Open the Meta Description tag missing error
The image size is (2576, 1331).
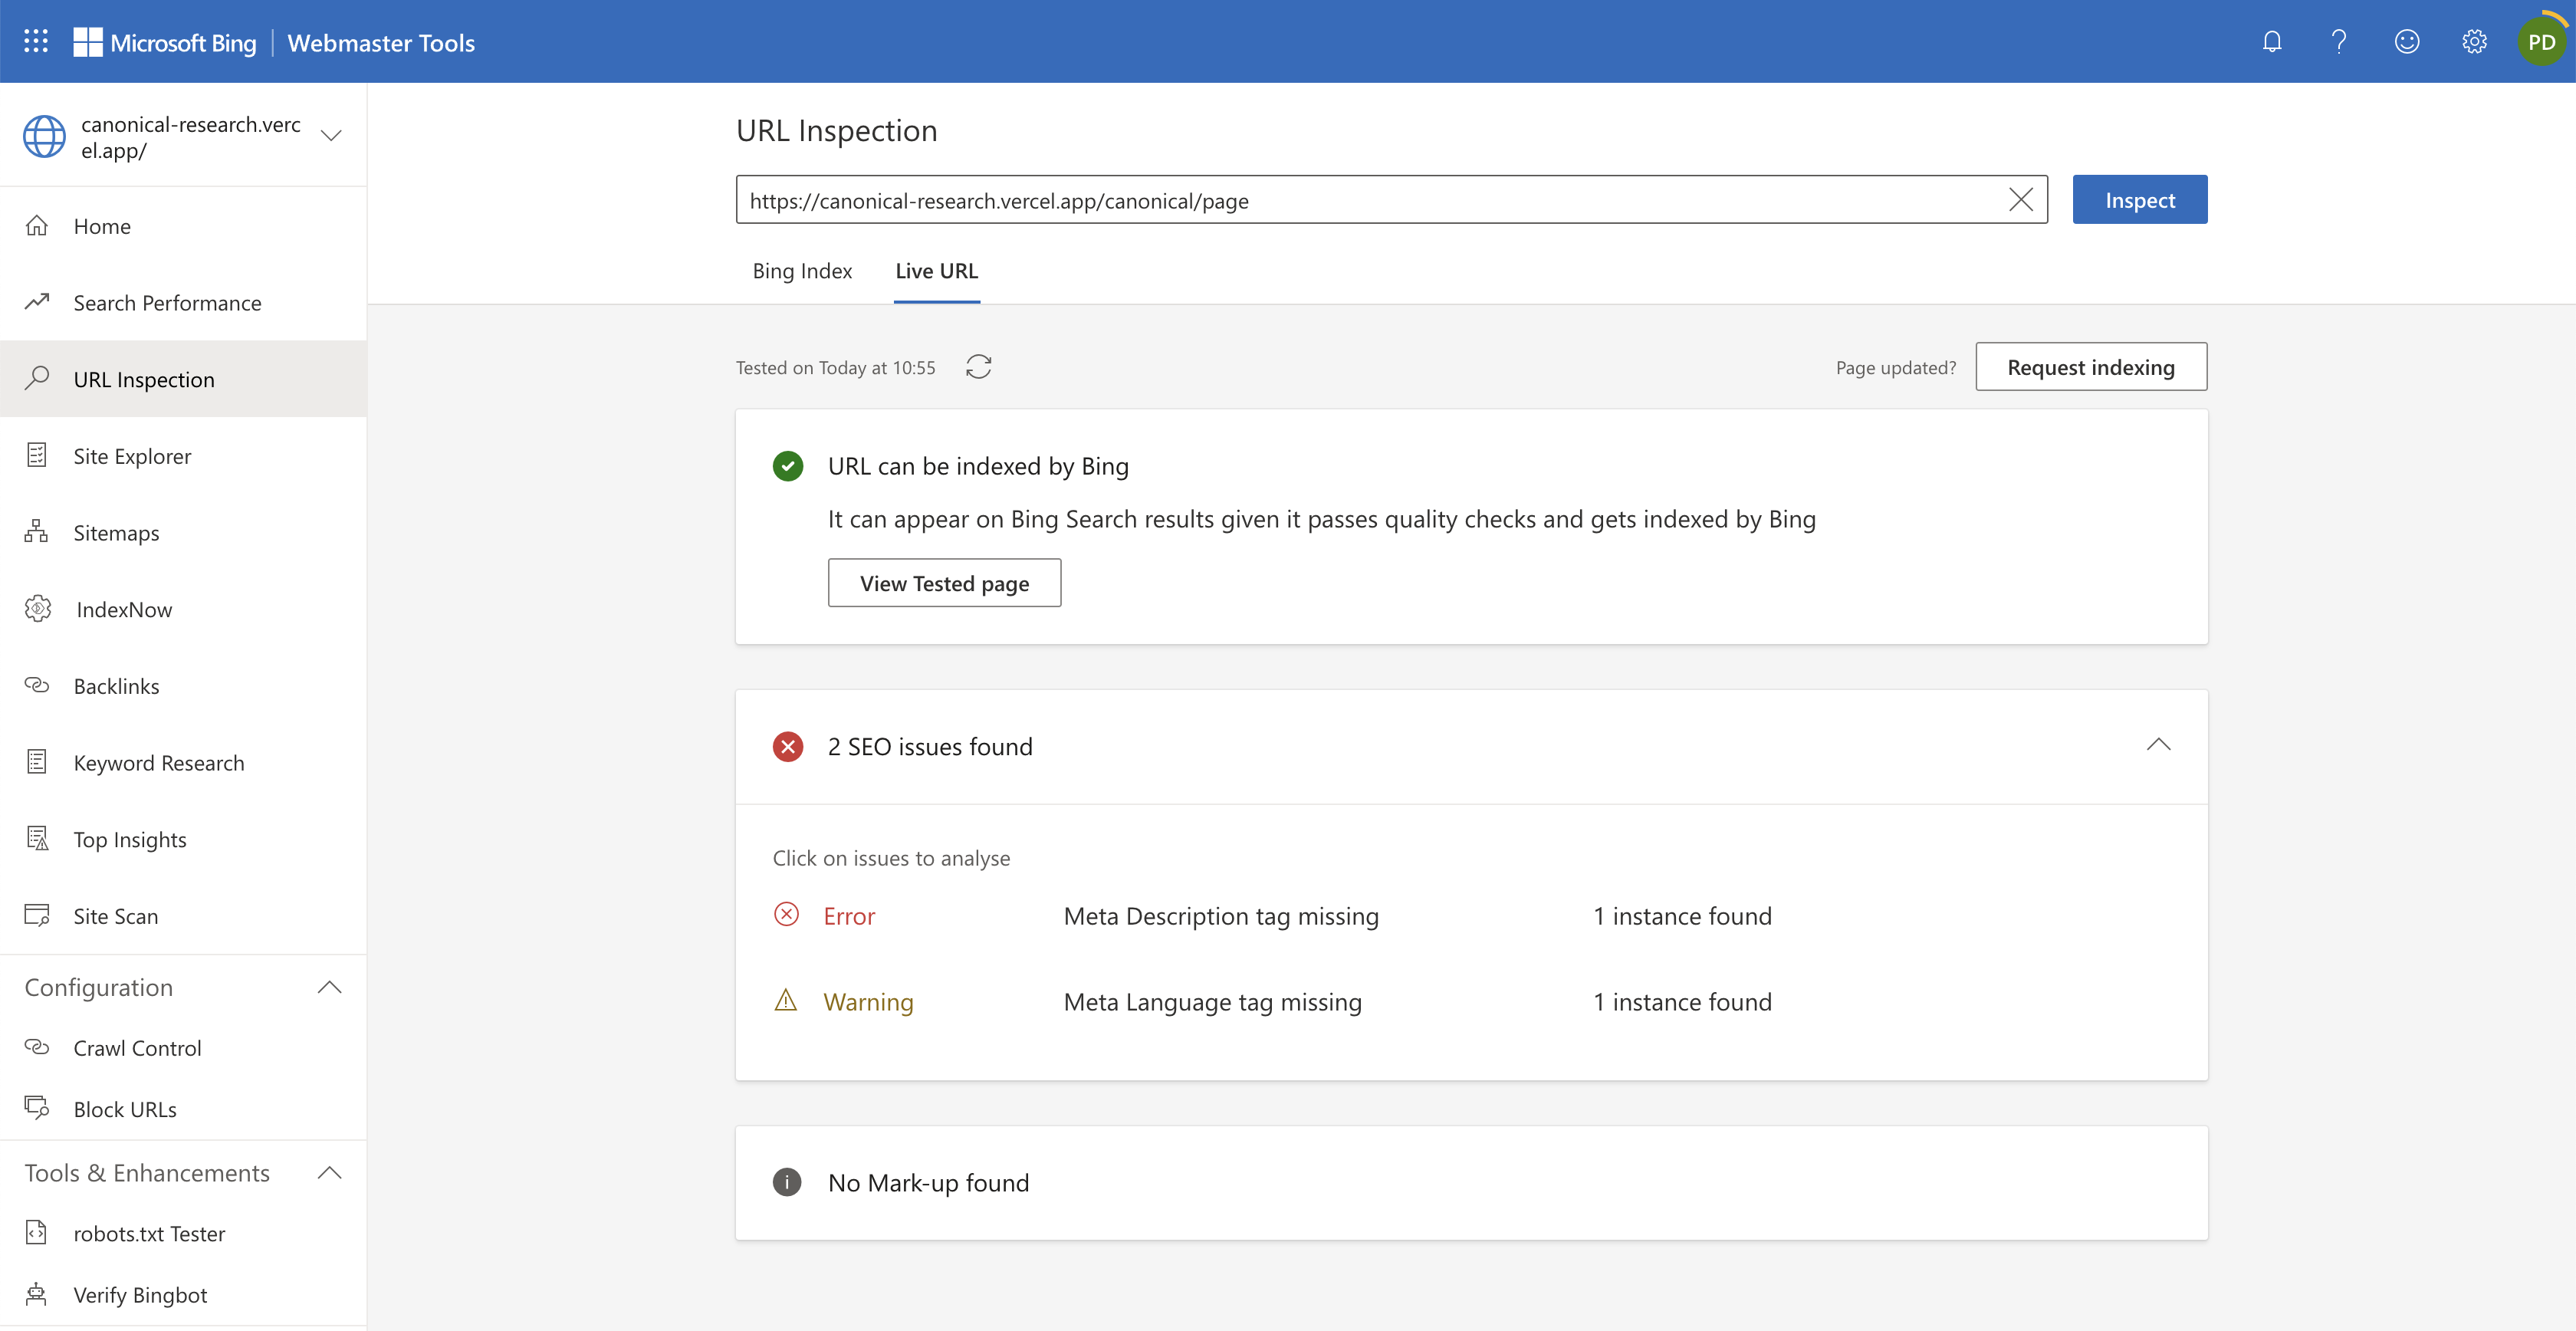pos(1220,916)
